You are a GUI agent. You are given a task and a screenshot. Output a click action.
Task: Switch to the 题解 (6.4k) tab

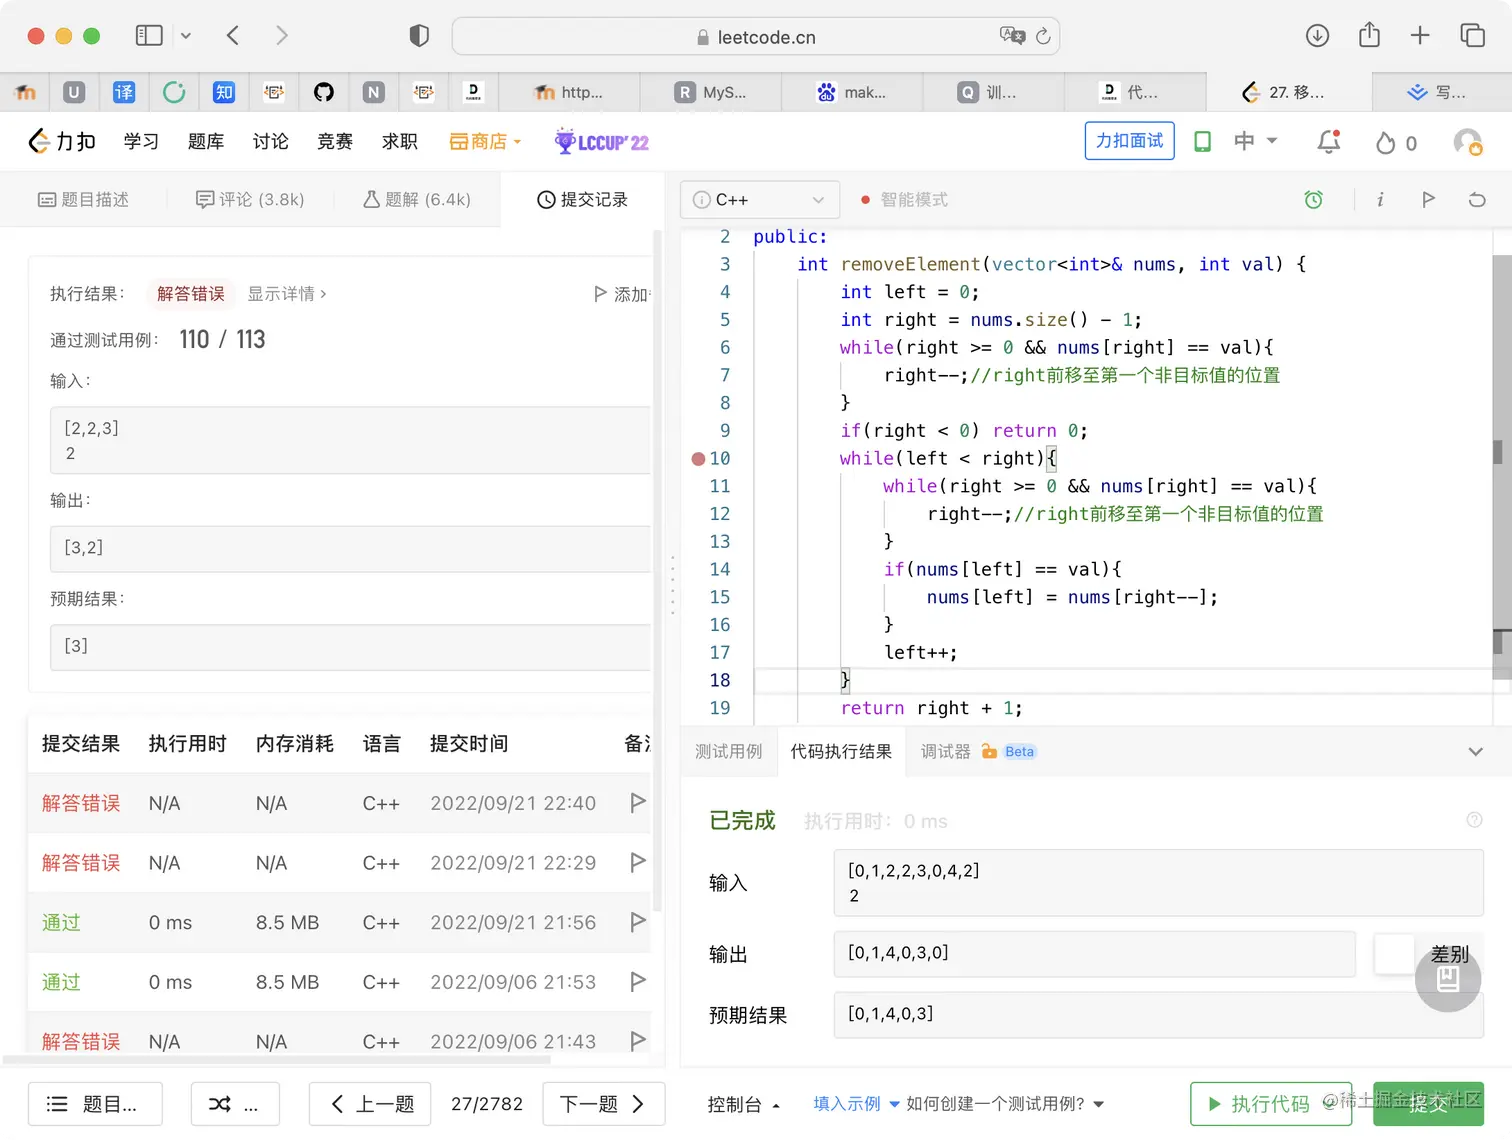[x=417, y=200]
